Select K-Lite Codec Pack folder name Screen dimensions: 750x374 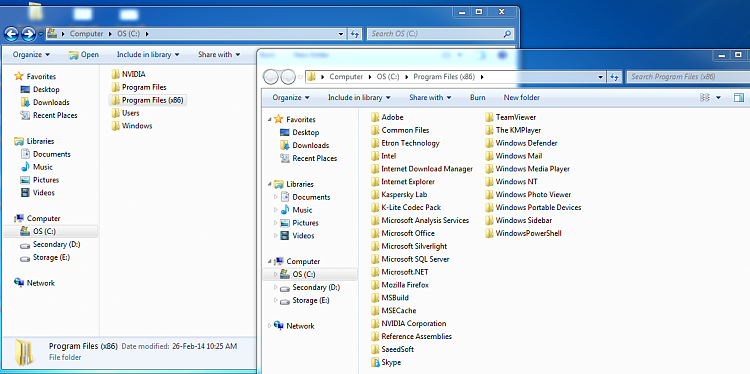click(411, 208)
